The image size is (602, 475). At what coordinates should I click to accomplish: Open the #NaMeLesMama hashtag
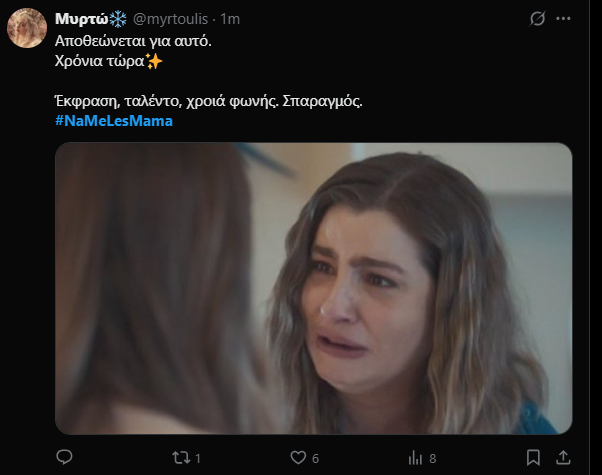pyautogui.click(x=113, y=121)
